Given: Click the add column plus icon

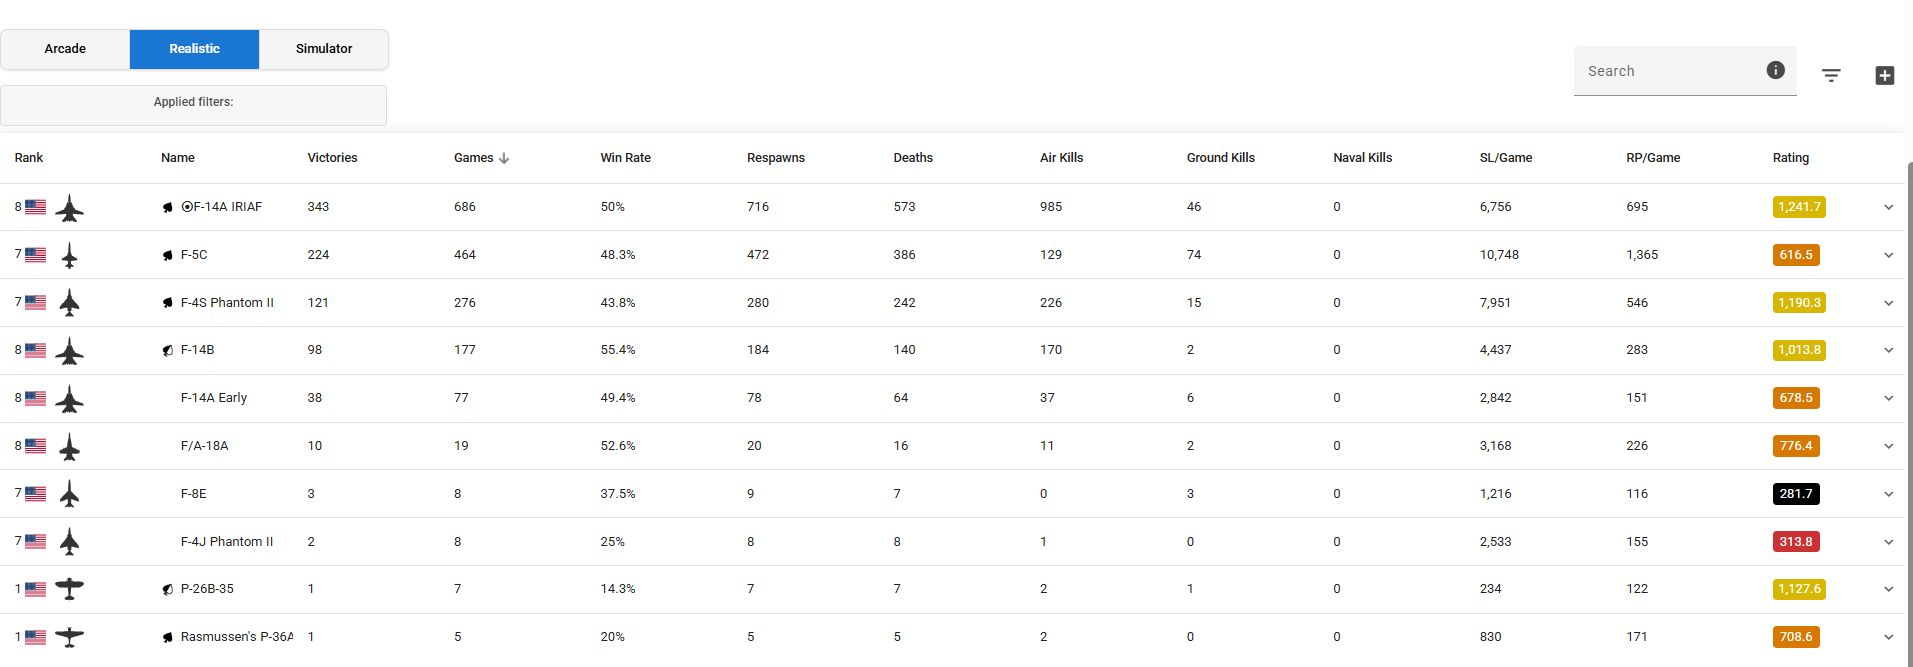Looking at the screenshot, I should point(1884,75).
